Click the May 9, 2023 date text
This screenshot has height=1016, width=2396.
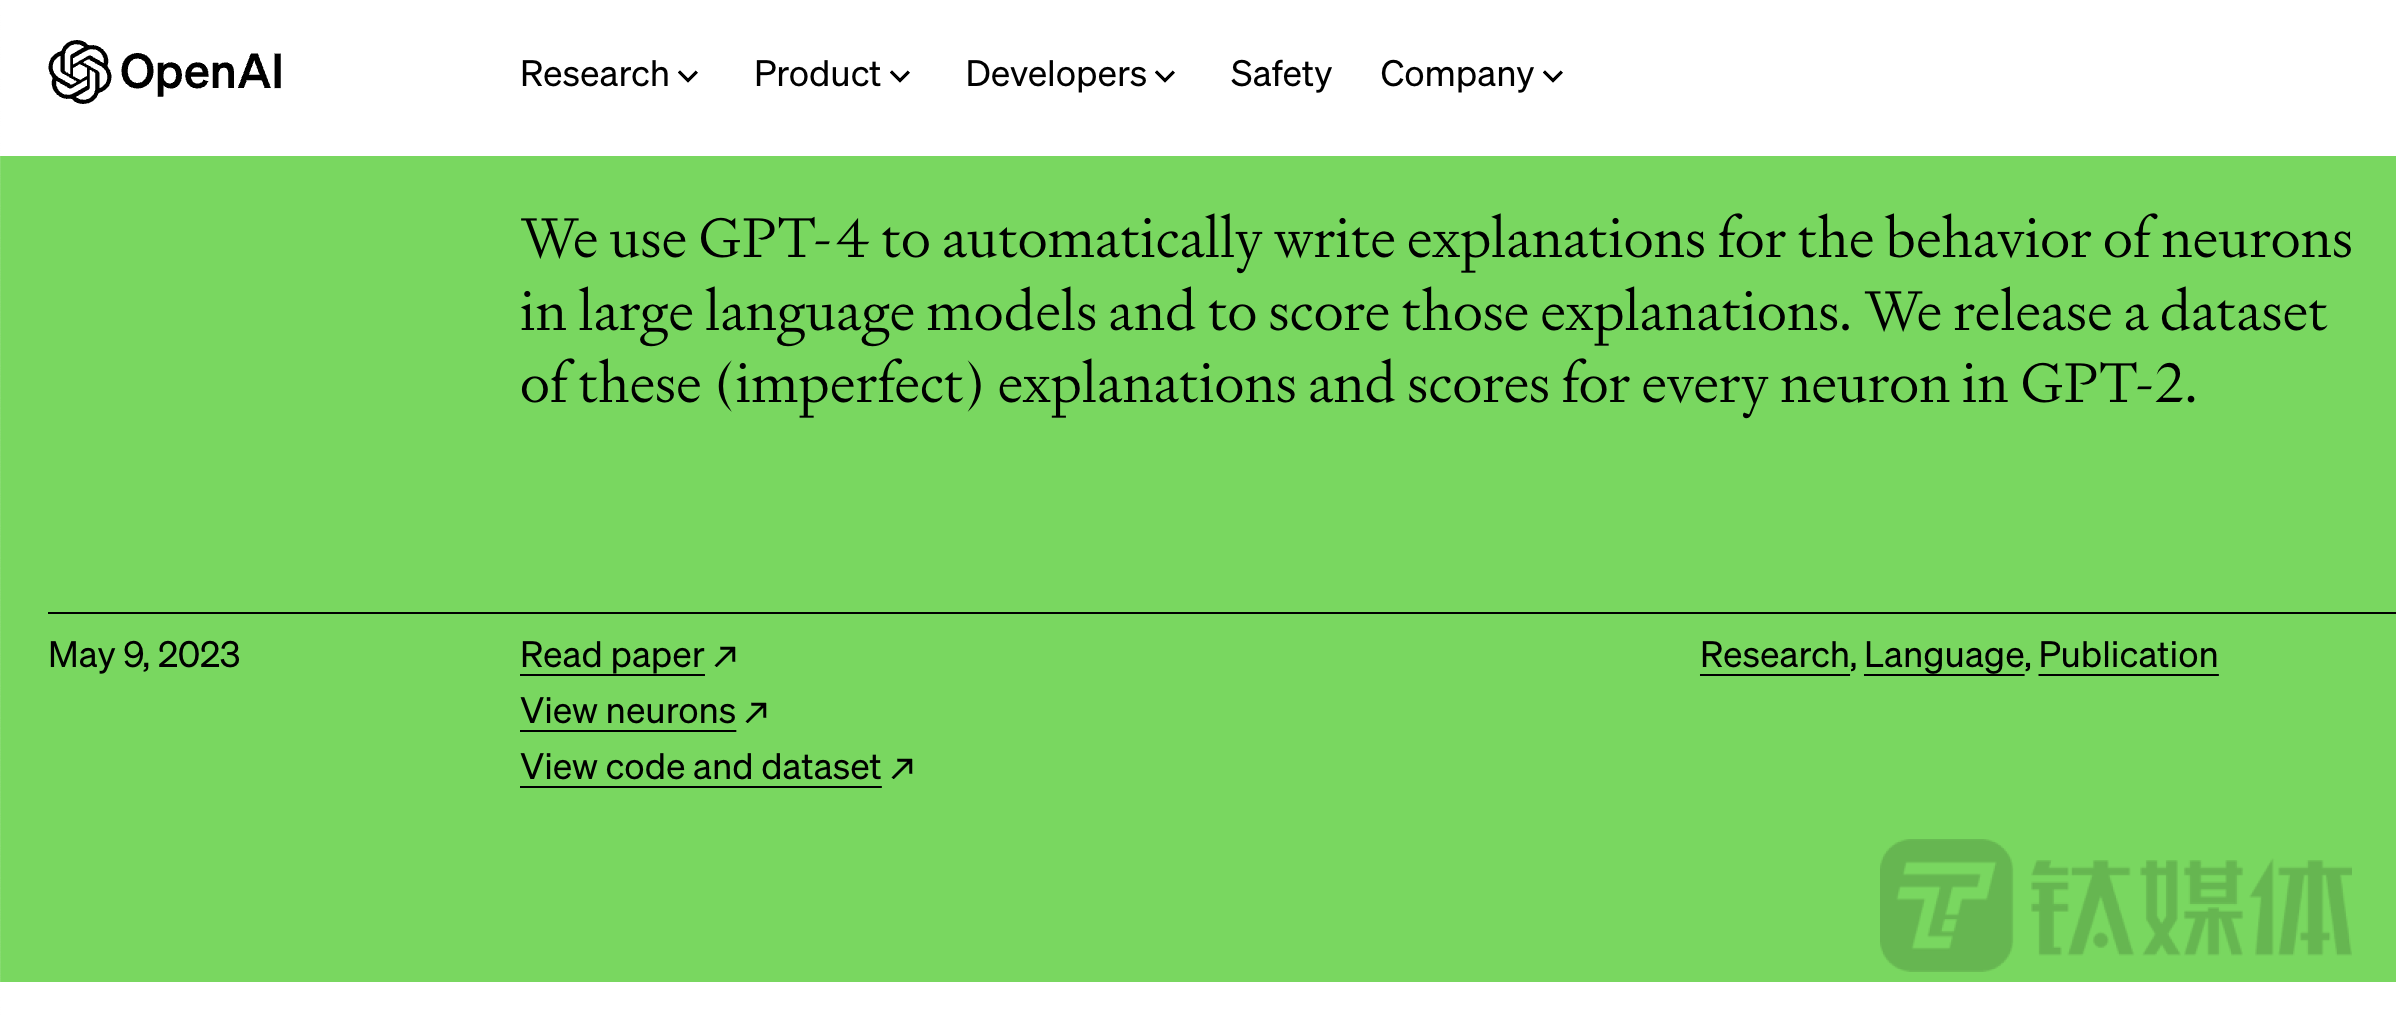pos(144,655)
